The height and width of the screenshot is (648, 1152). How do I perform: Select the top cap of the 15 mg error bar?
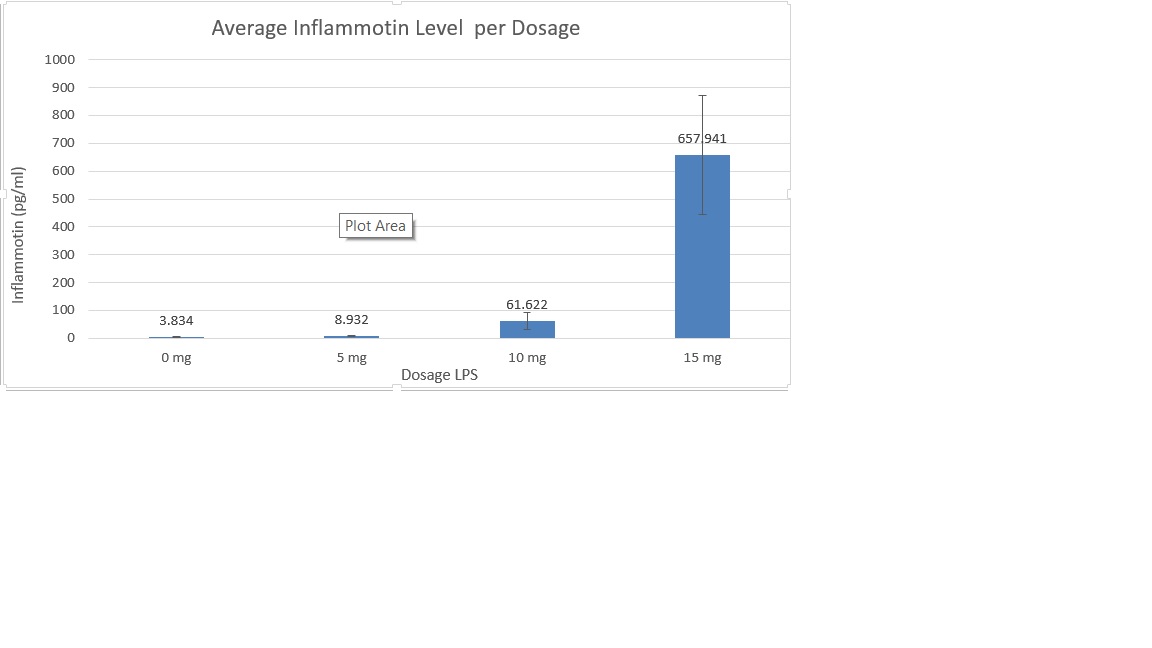coord(702,96)
